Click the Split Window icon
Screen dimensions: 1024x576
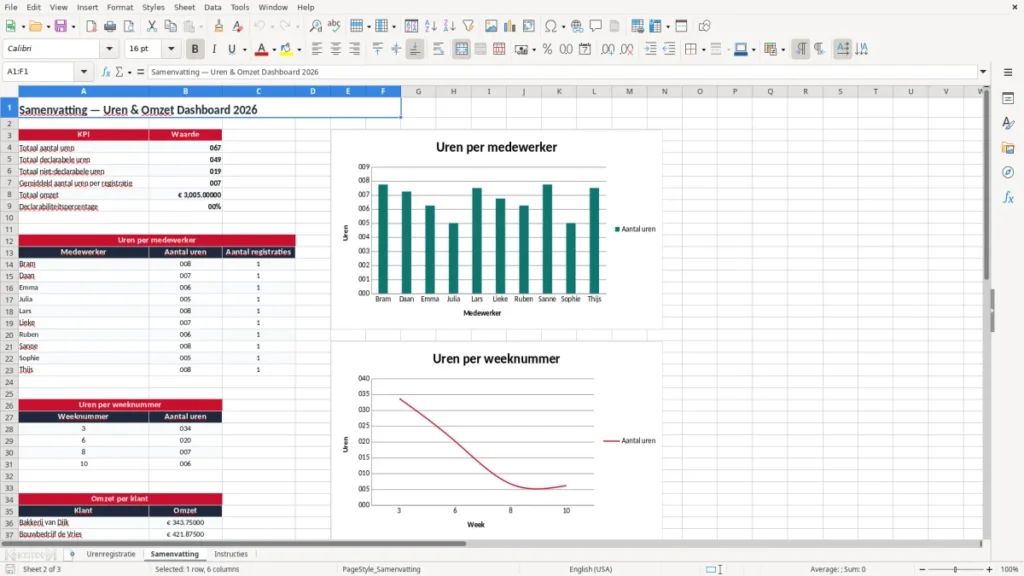681,26
